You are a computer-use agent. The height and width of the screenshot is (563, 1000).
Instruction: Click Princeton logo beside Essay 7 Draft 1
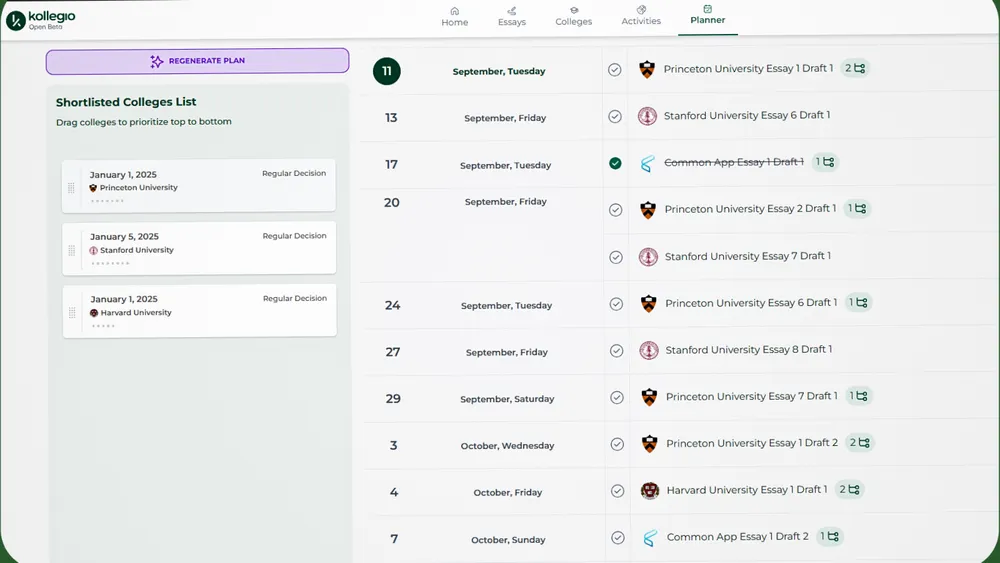(649, 397)
